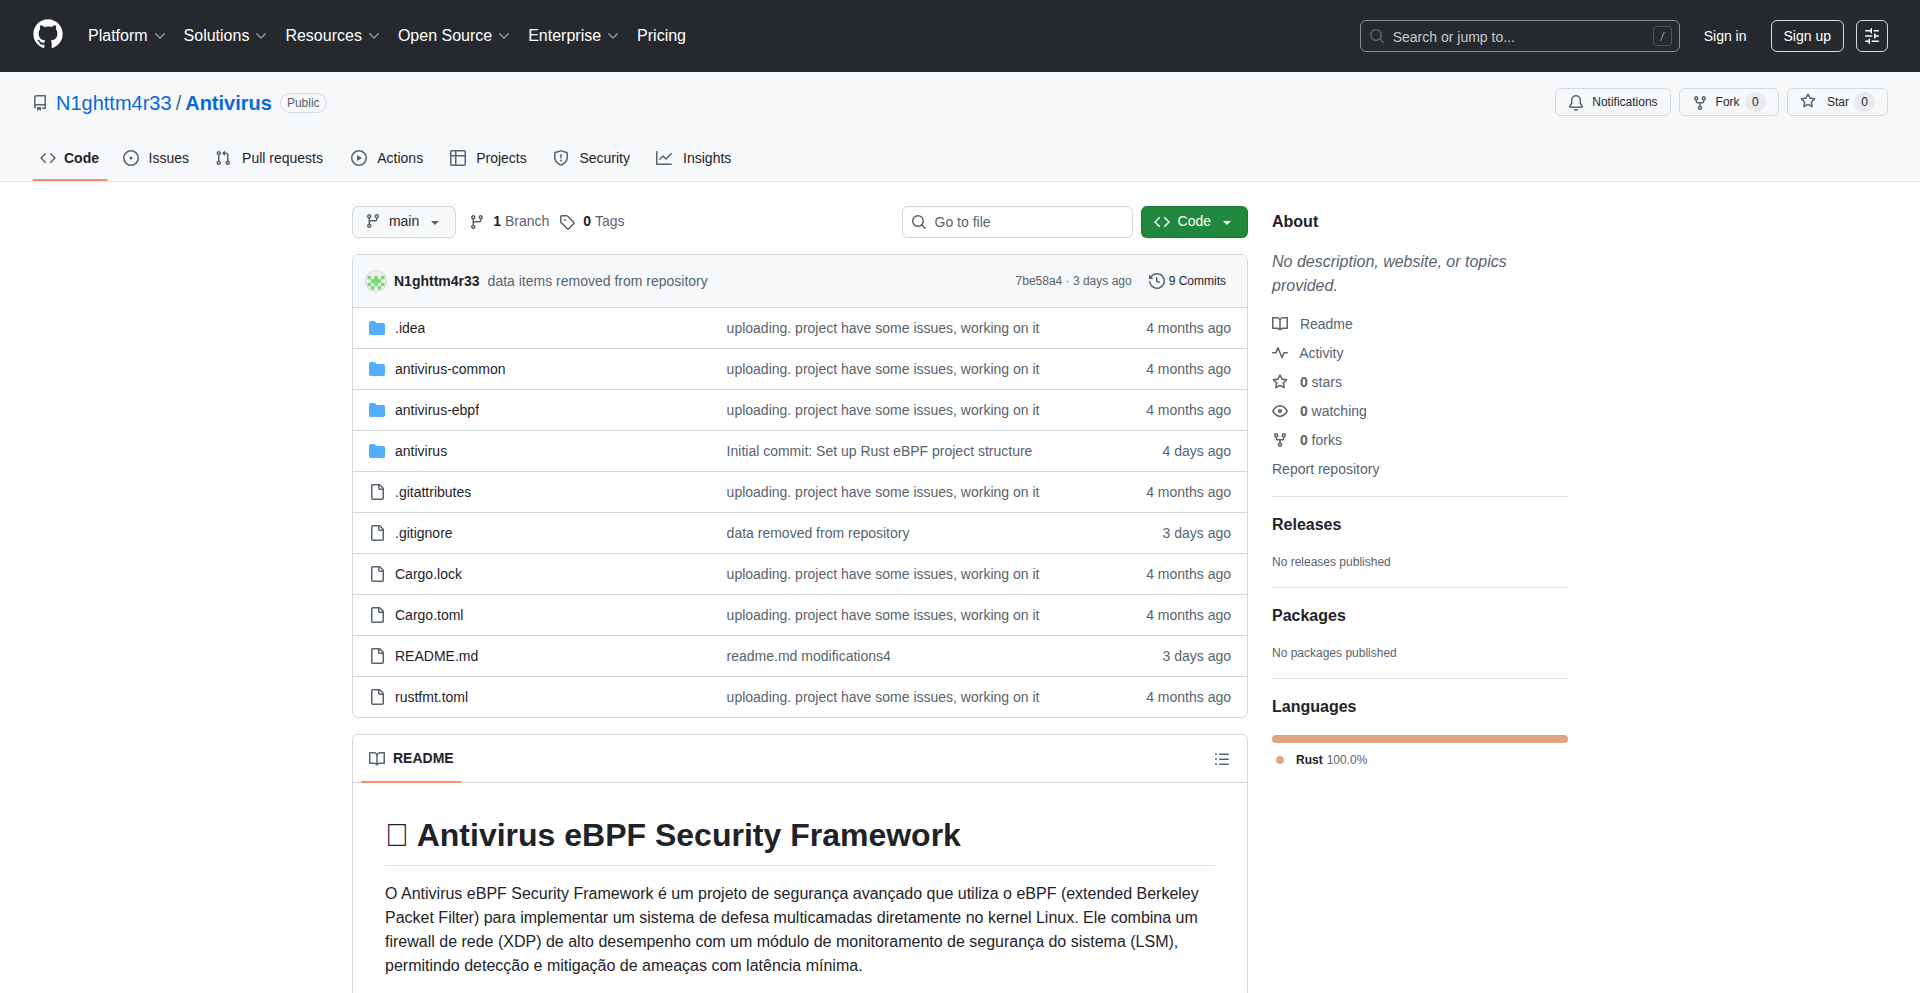Open the Insights tab
Screen dimensions: 1920x993
click(694, 158)
